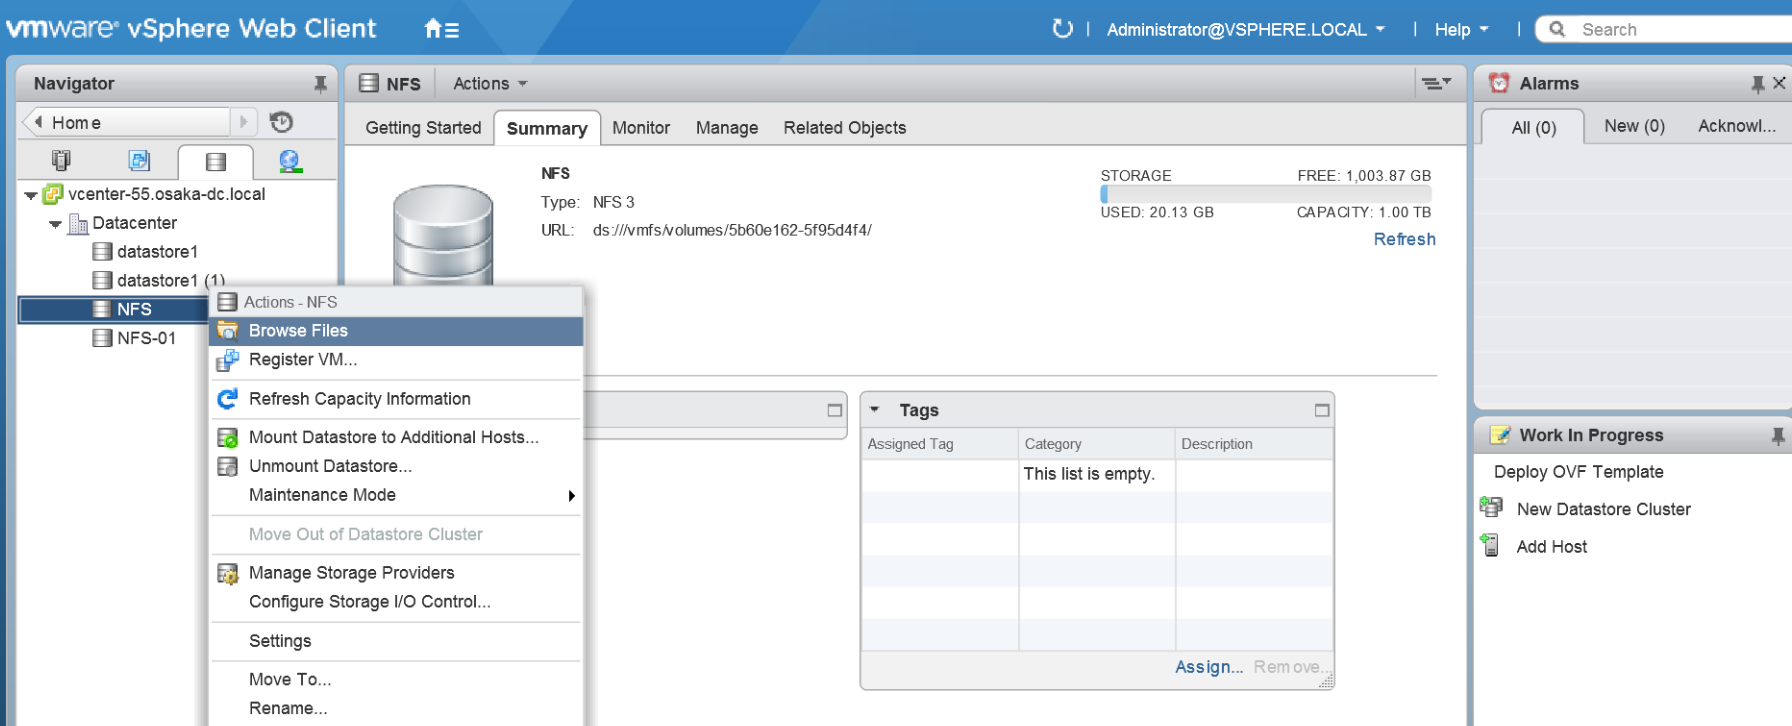This screenshot has height=726, width=1792.
Task: Select NFS-01 datastore in tree
Action: [146, 339]
